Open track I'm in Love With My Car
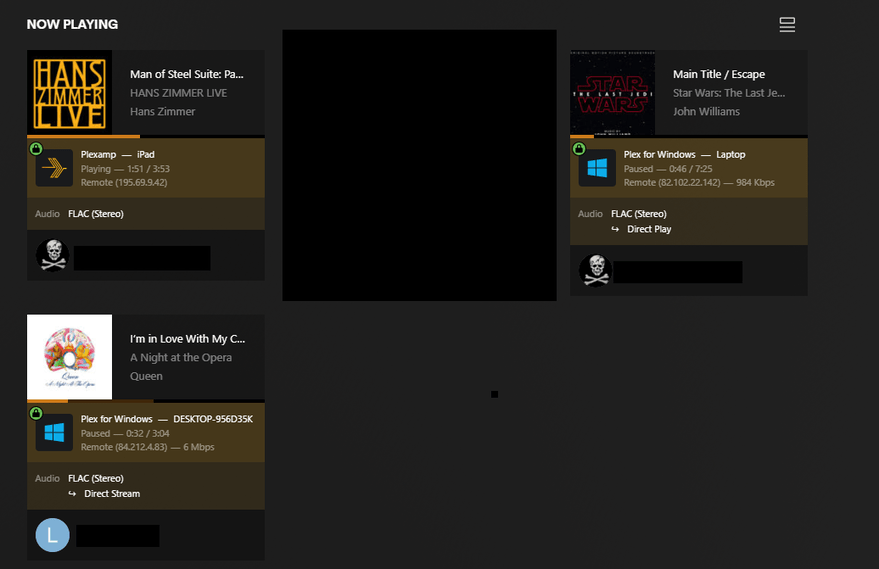 pyautogui.click(x=187, y=339)
